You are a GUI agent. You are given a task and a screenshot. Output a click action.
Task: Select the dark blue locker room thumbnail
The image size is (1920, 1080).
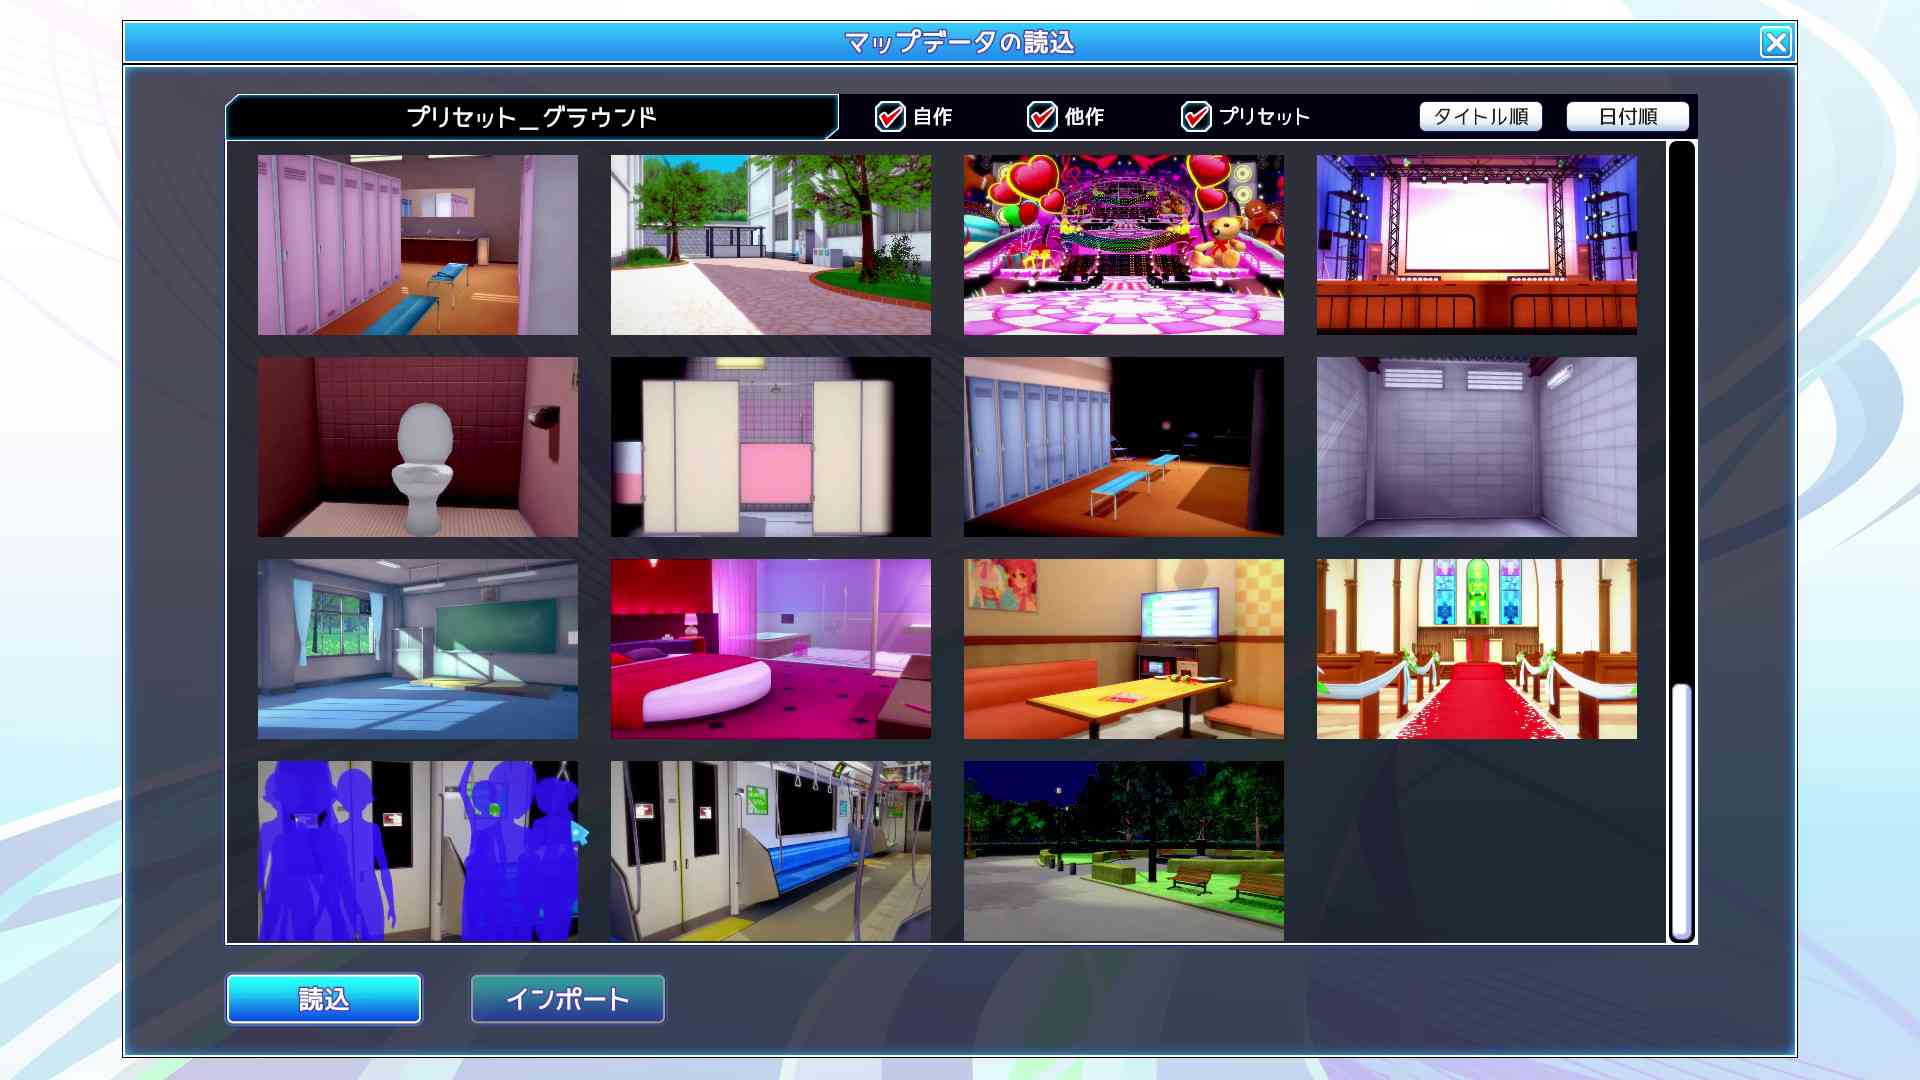[x=1124, y=447]
